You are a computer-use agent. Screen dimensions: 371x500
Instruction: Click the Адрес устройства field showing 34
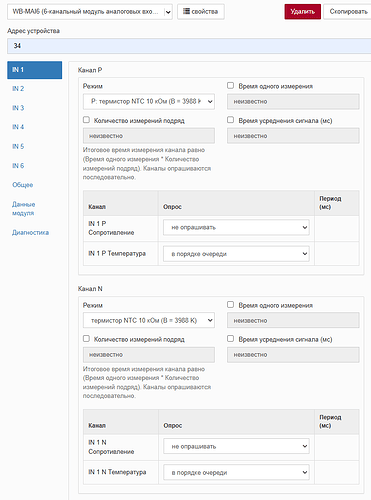click(189, 46)
